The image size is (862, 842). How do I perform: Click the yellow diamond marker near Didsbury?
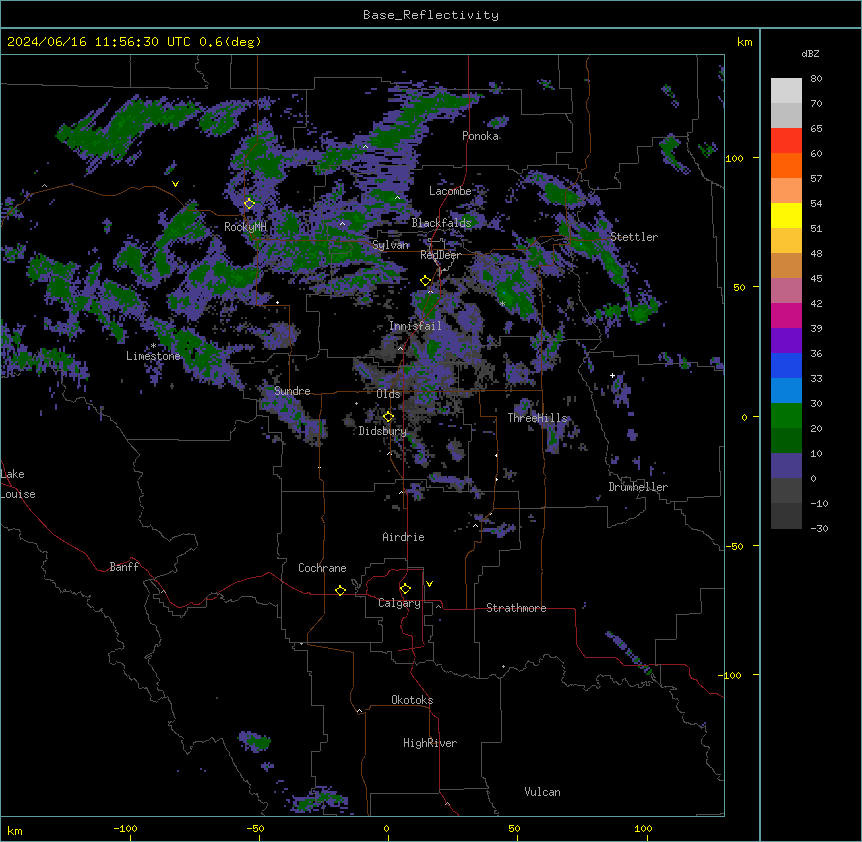coord(388,417)
